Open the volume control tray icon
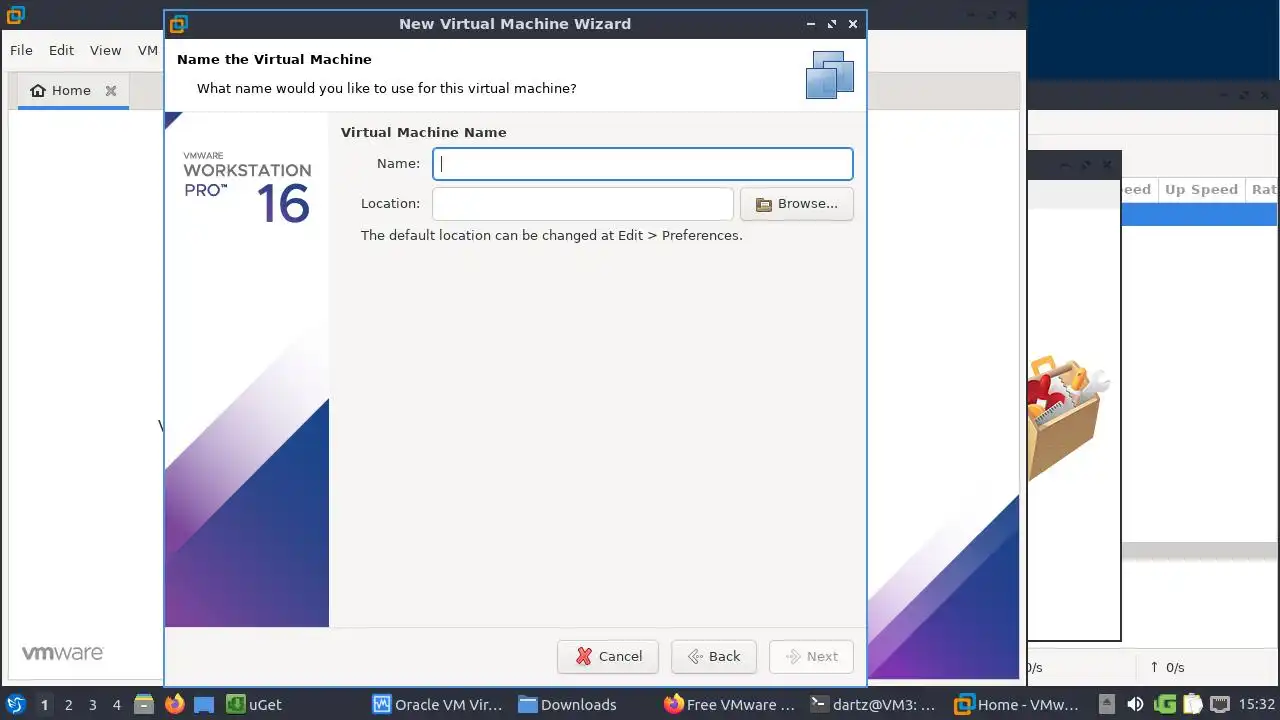 click(x=1135, y=705)
